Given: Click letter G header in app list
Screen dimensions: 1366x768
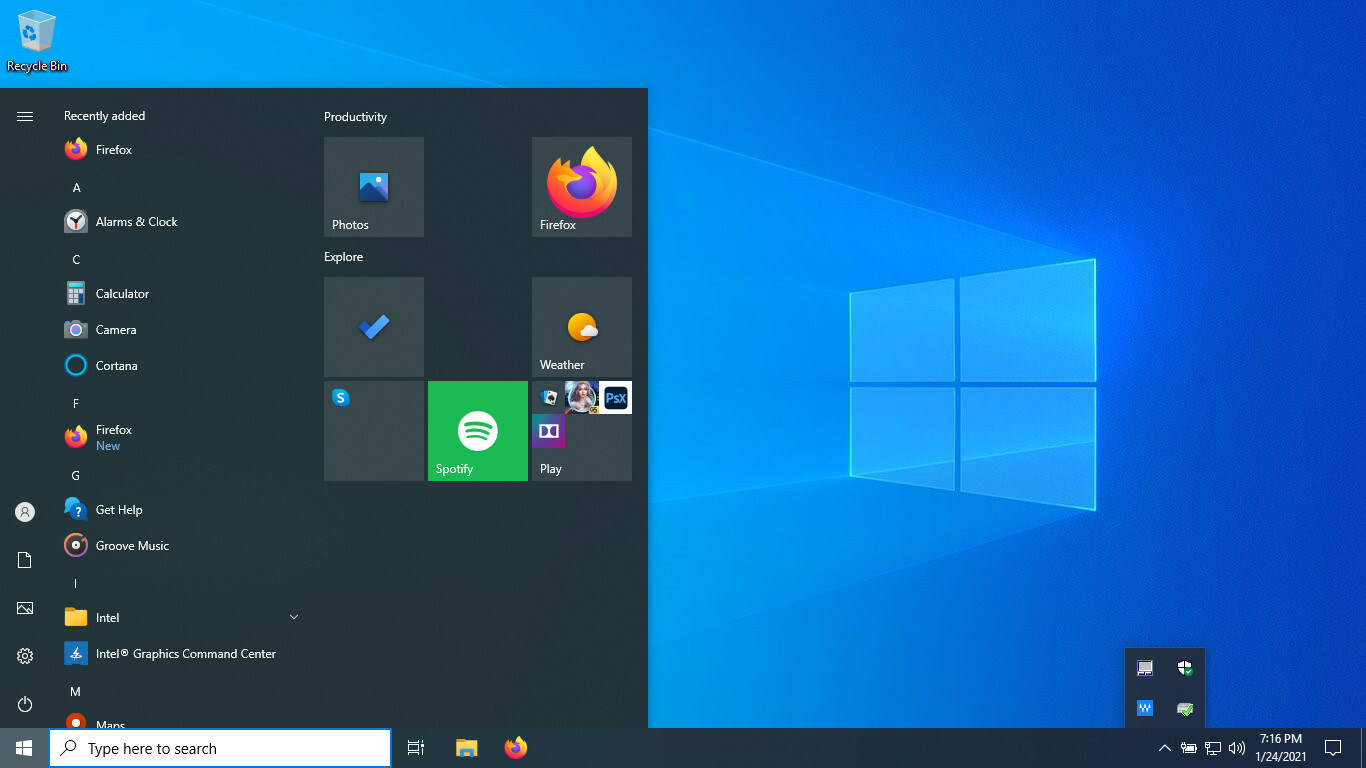Looking at the screenshot, I should [76, 476].
